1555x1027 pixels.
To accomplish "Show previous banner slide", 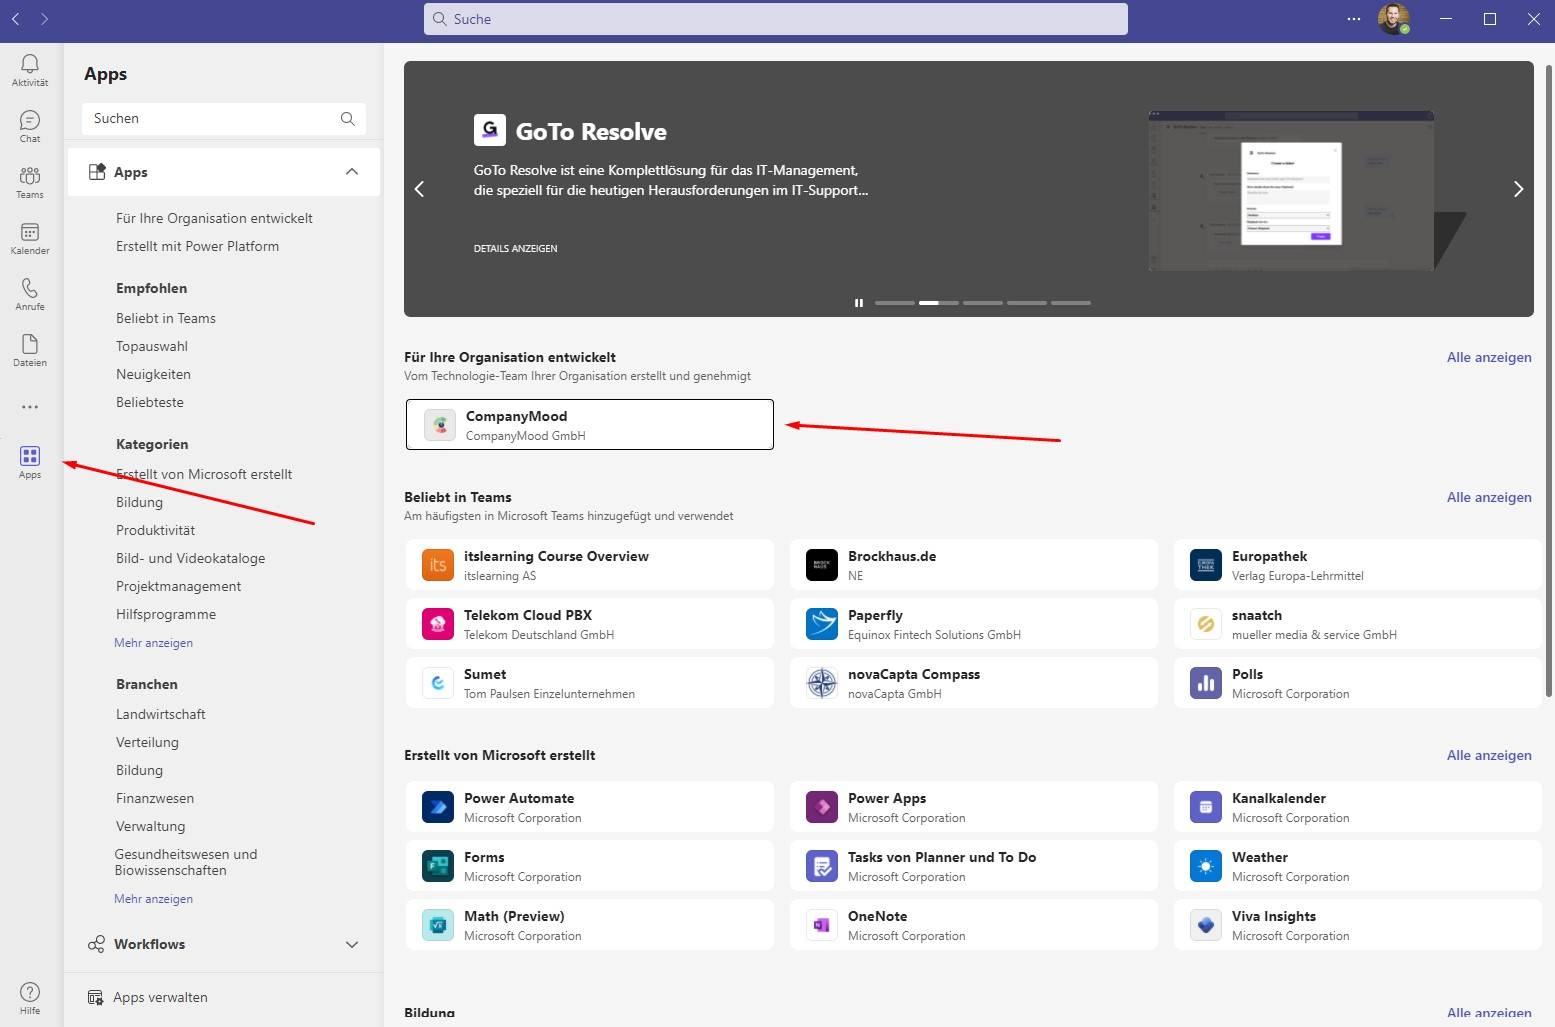I will 420,189.
